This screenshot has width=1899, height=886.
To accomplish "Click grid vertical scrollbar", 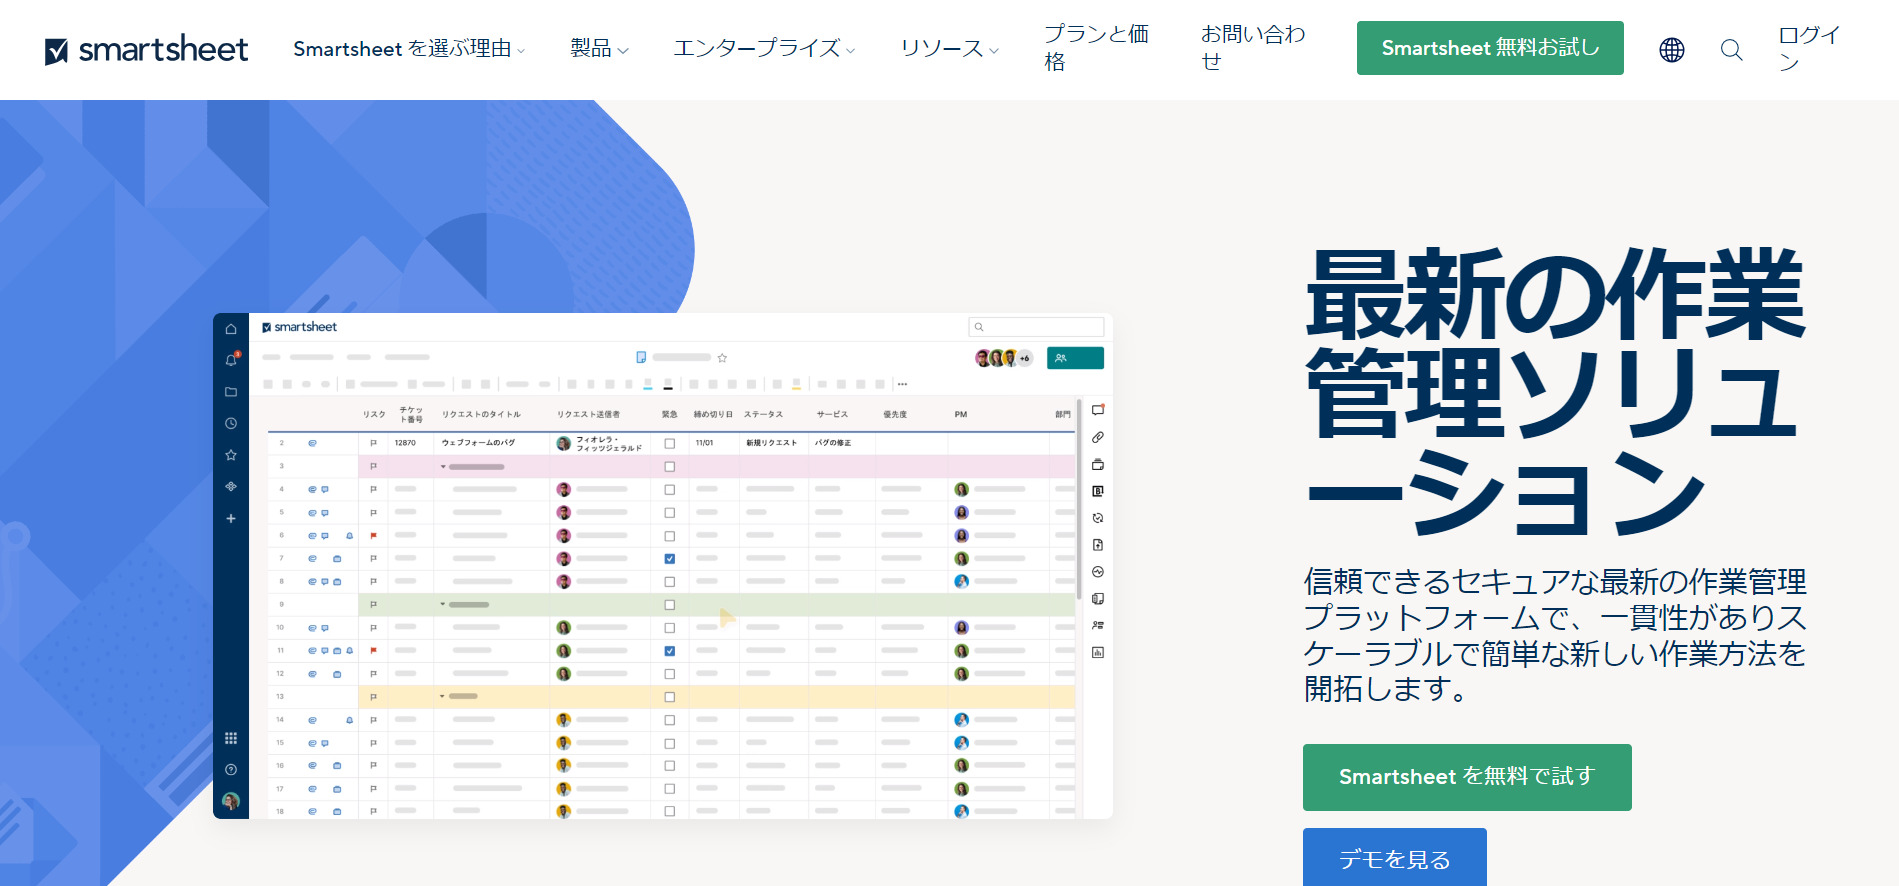I will [x=1079, y=500].
